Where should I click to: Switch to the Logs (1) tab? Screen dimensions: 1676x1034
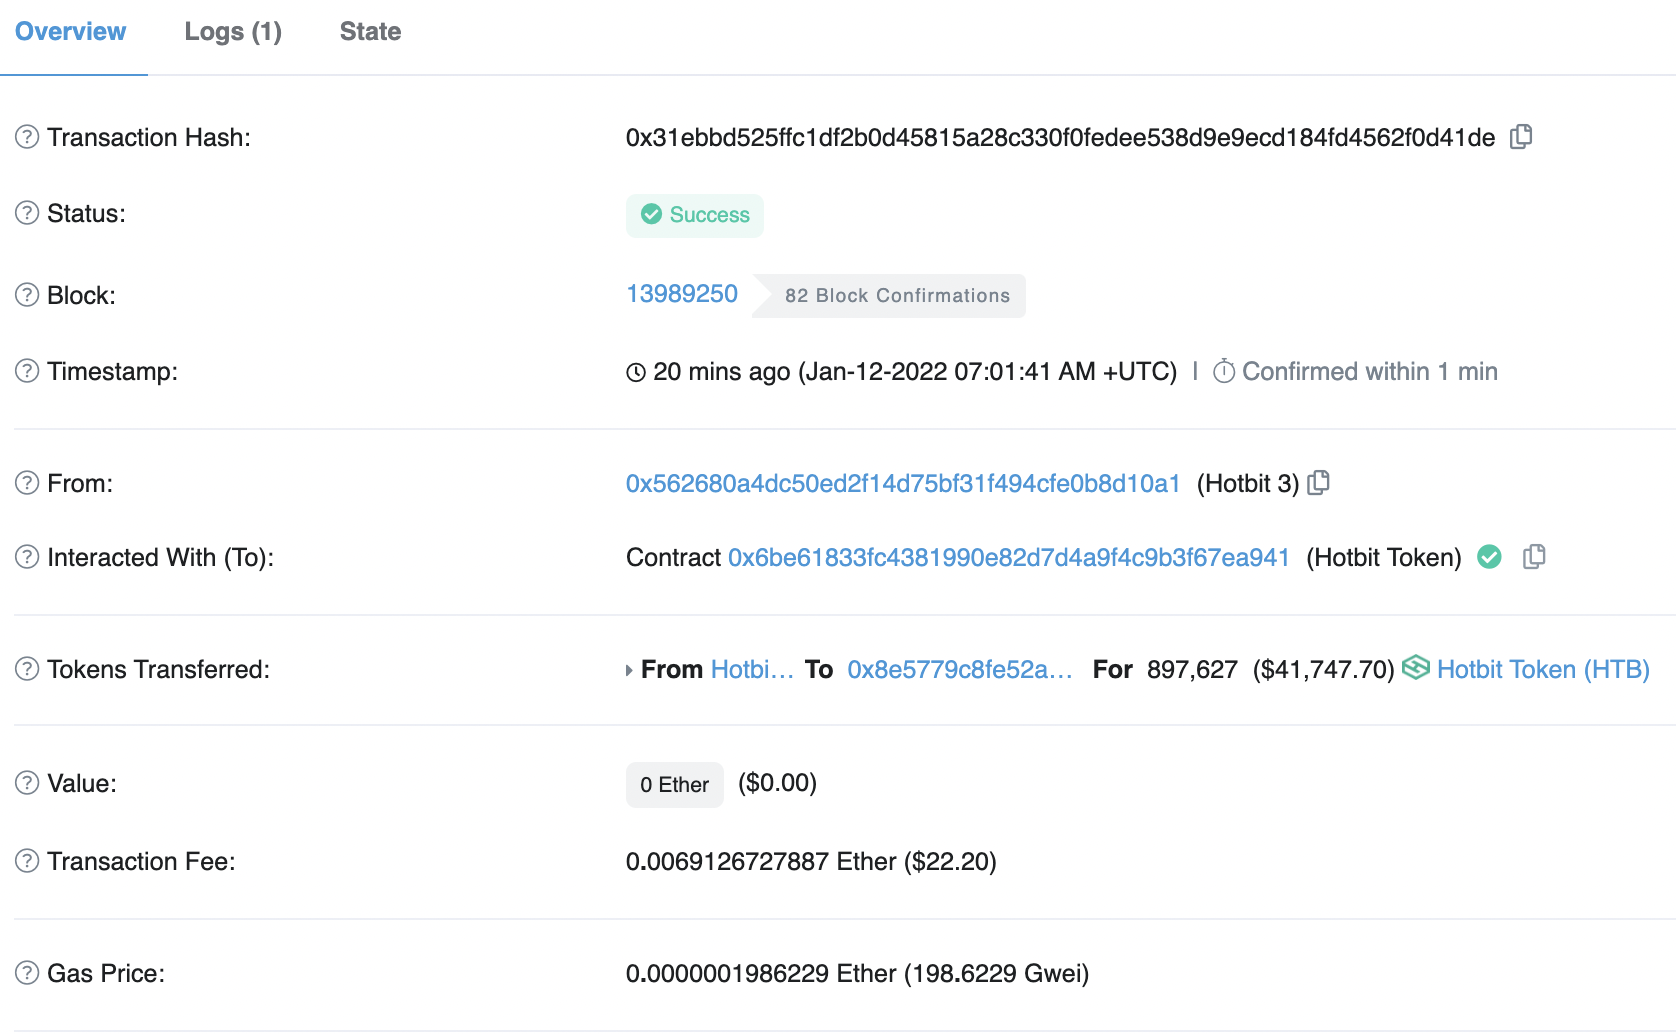[x=233, y=32]
